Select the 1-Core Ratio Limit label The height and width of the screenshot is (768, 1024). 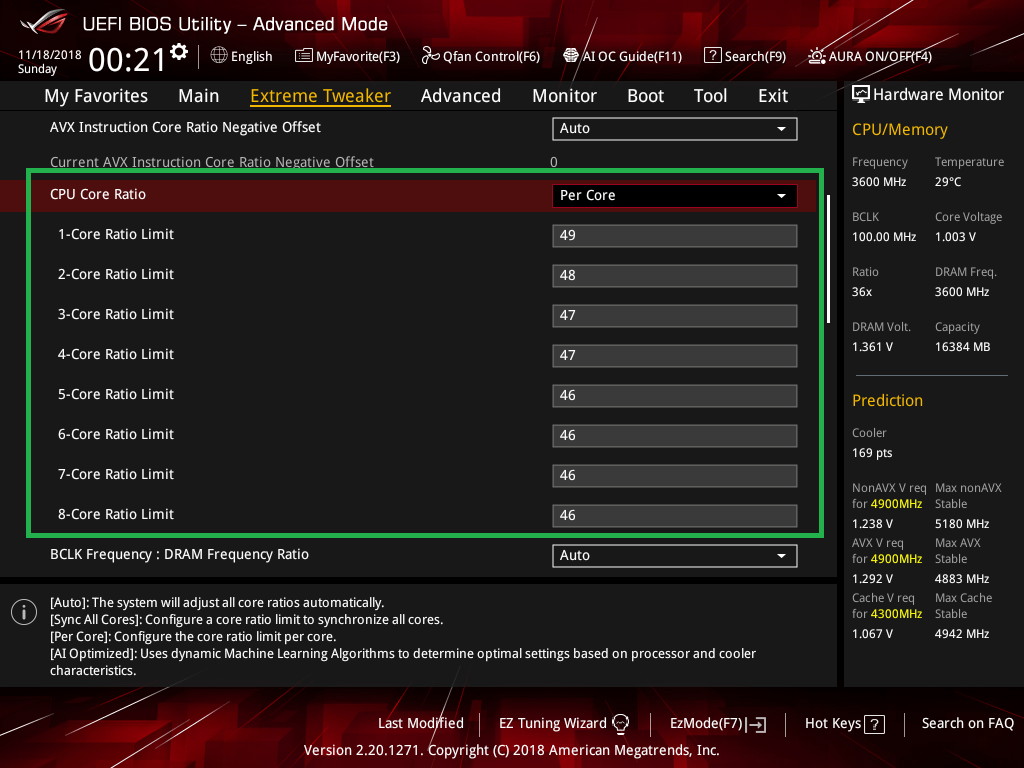(116, 234)
